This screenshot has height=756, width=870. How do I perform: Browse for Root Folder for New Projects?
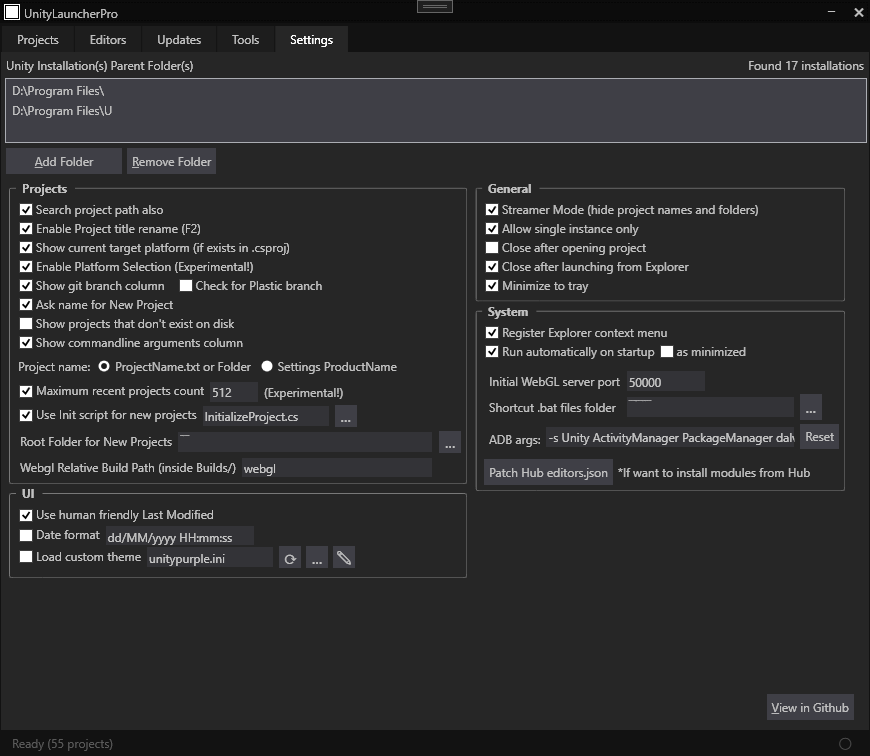449,442
